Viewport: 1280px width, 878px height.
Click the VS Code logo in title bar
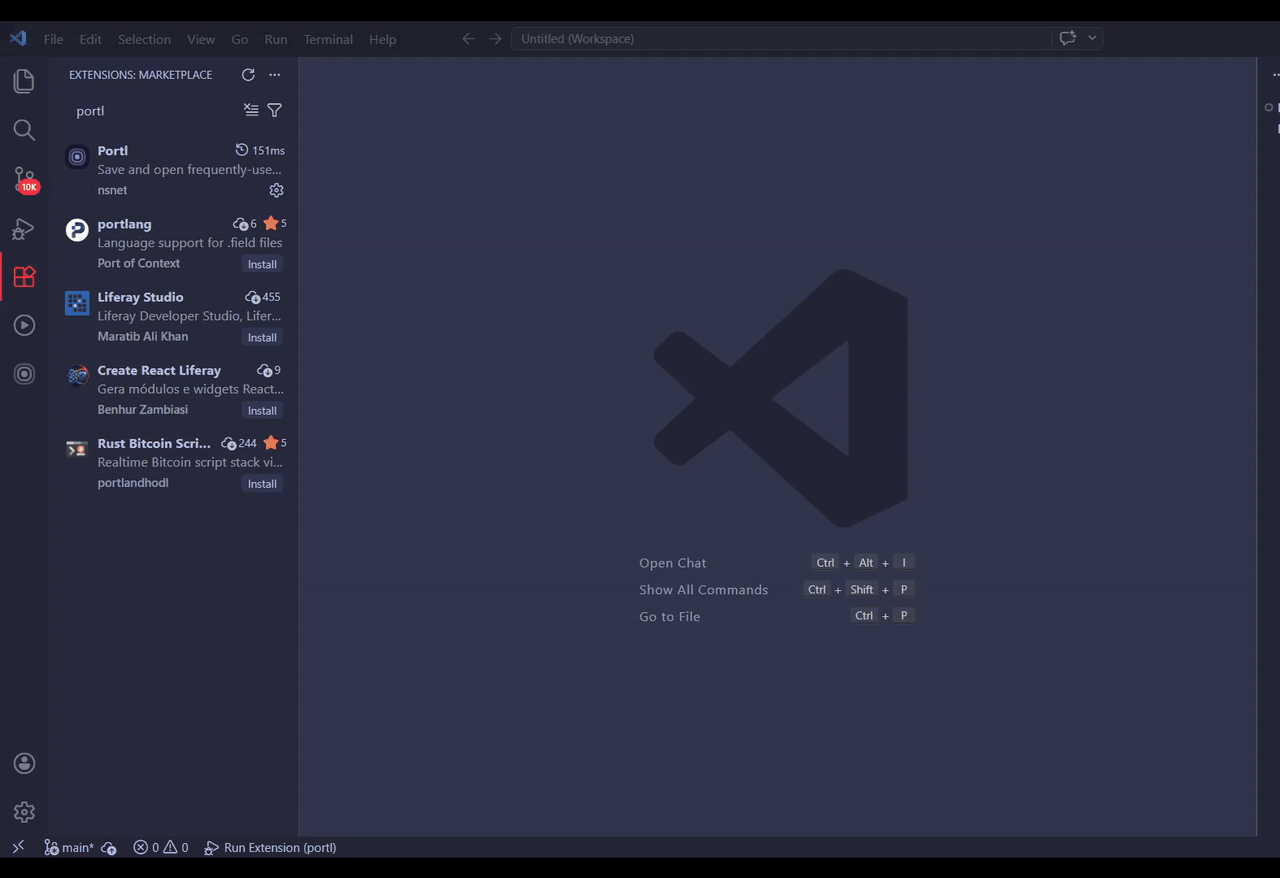point(18,39)
